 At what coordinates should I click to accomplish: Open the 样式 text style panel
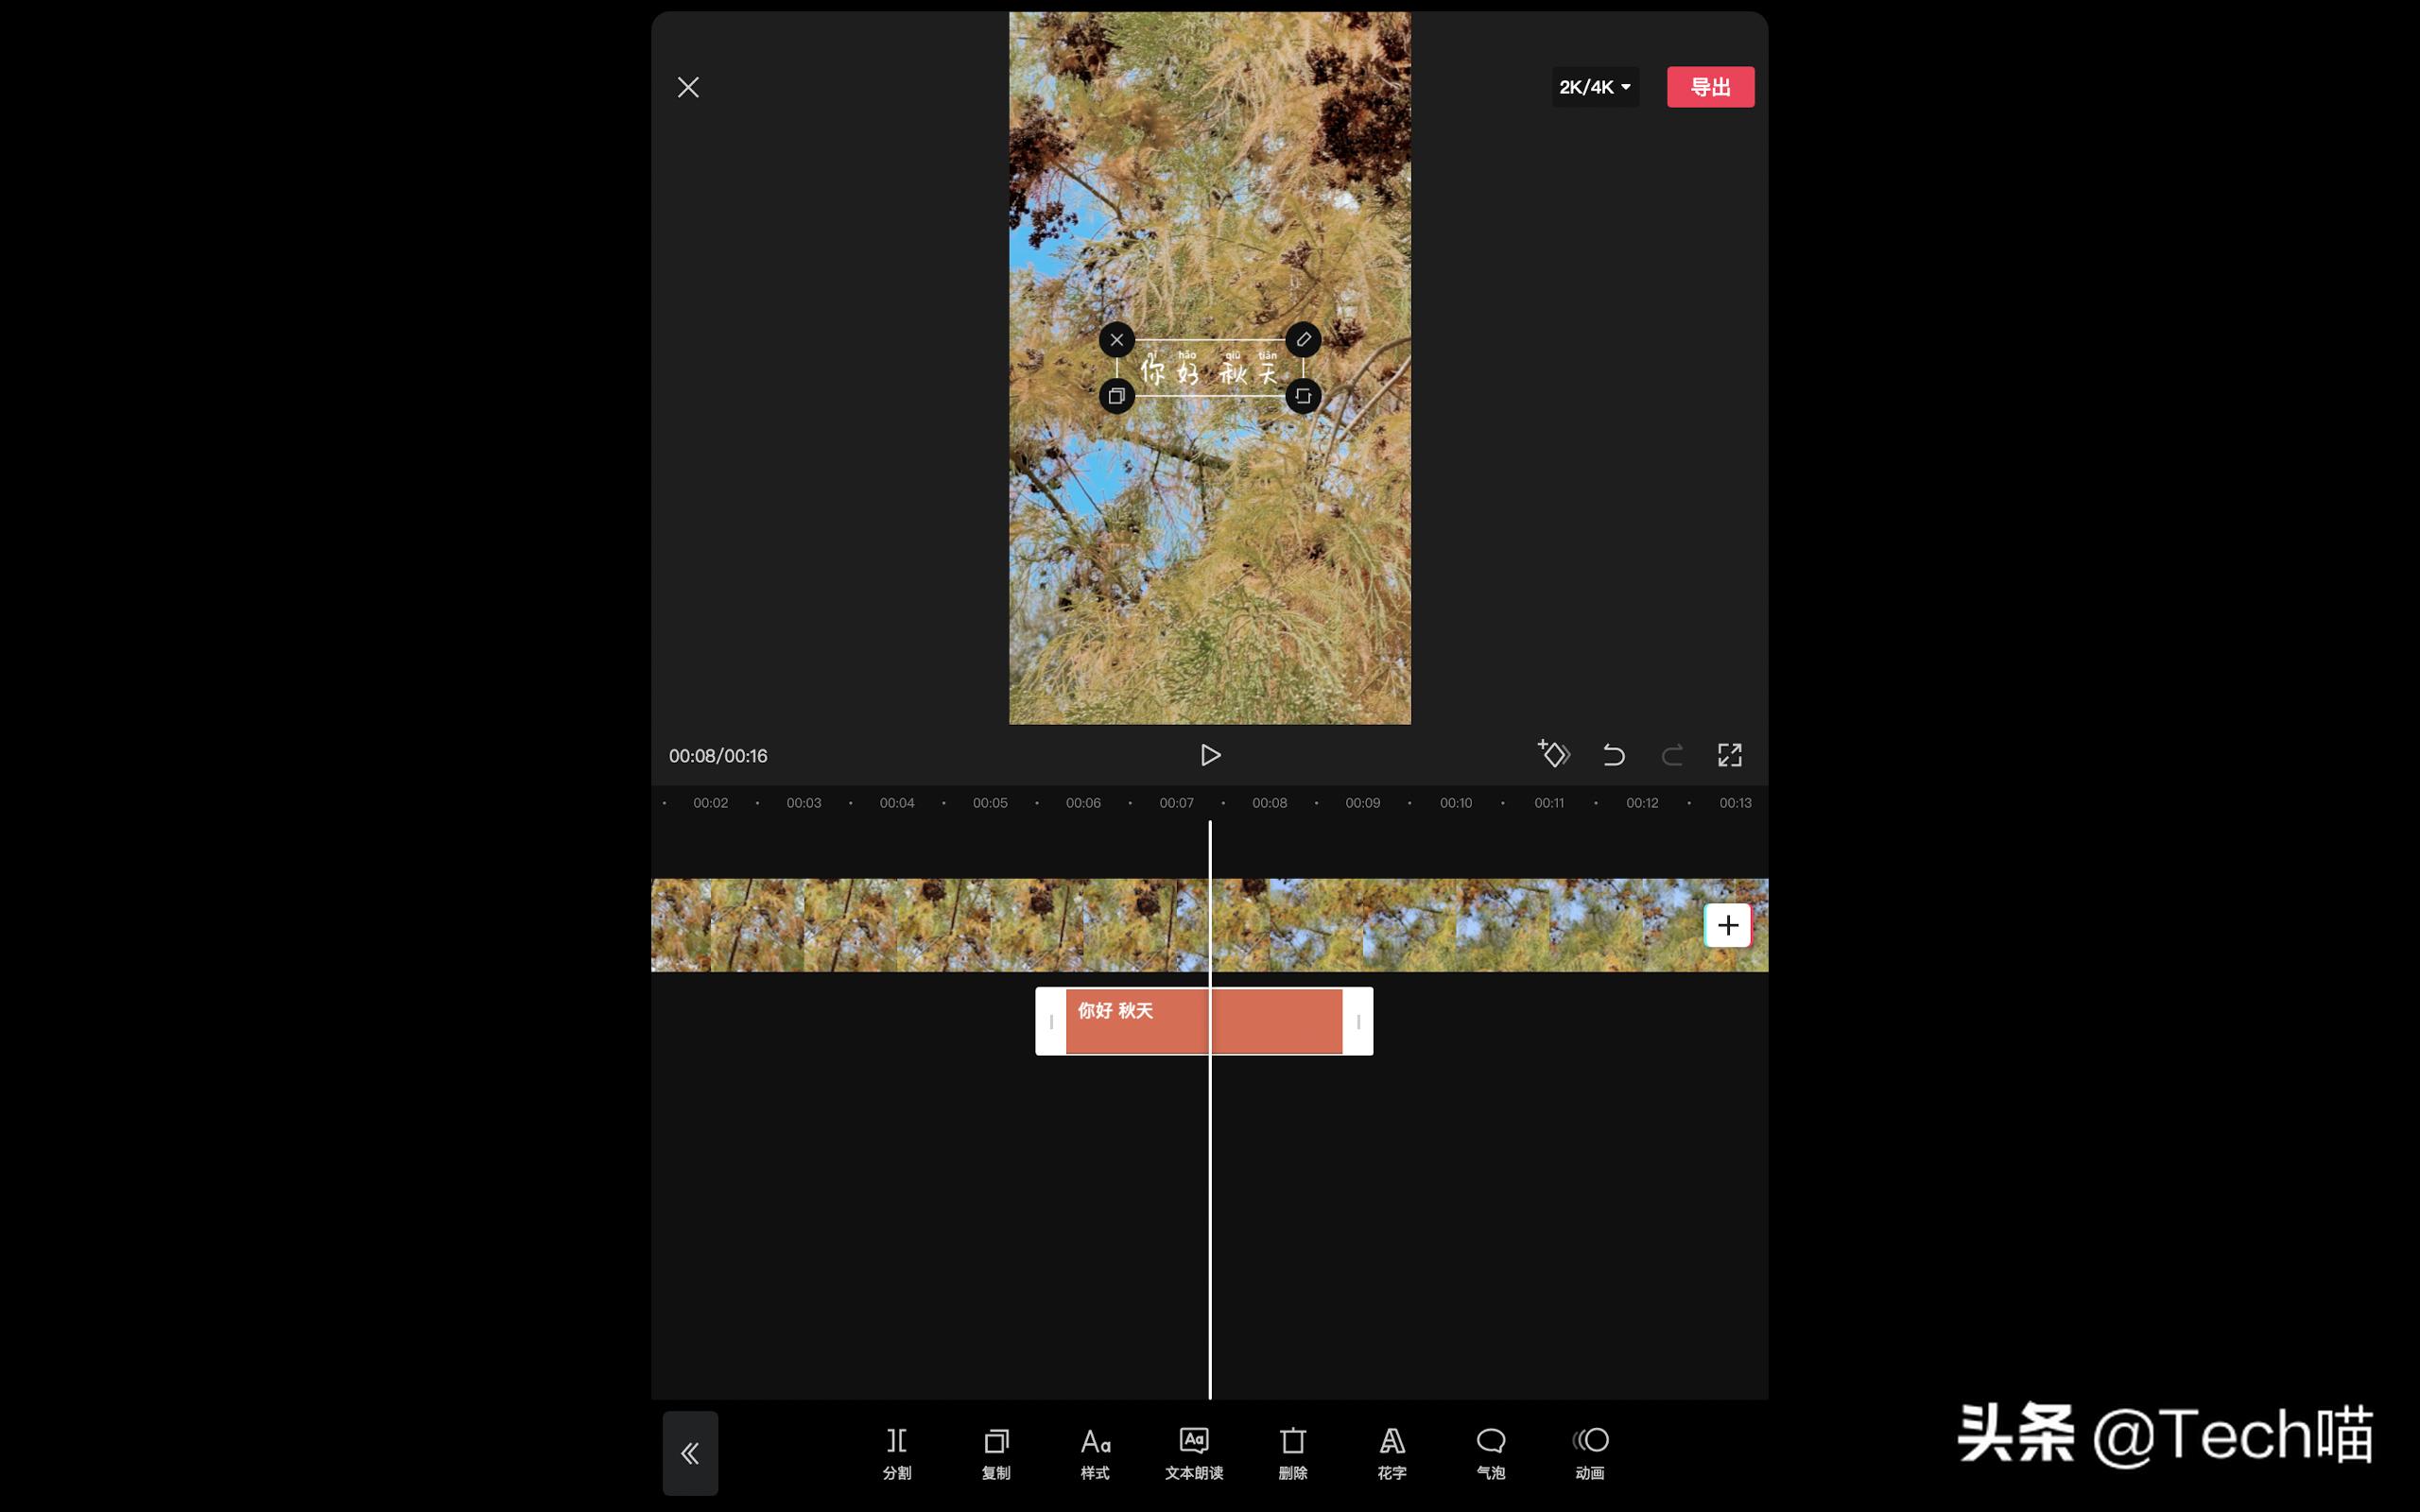pos(1093,1452)
